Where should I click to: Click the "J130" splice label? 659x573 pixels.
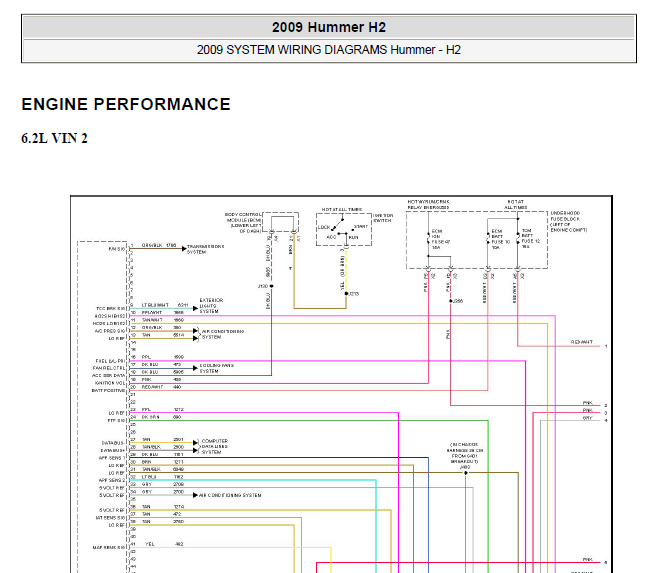(263, 286)
